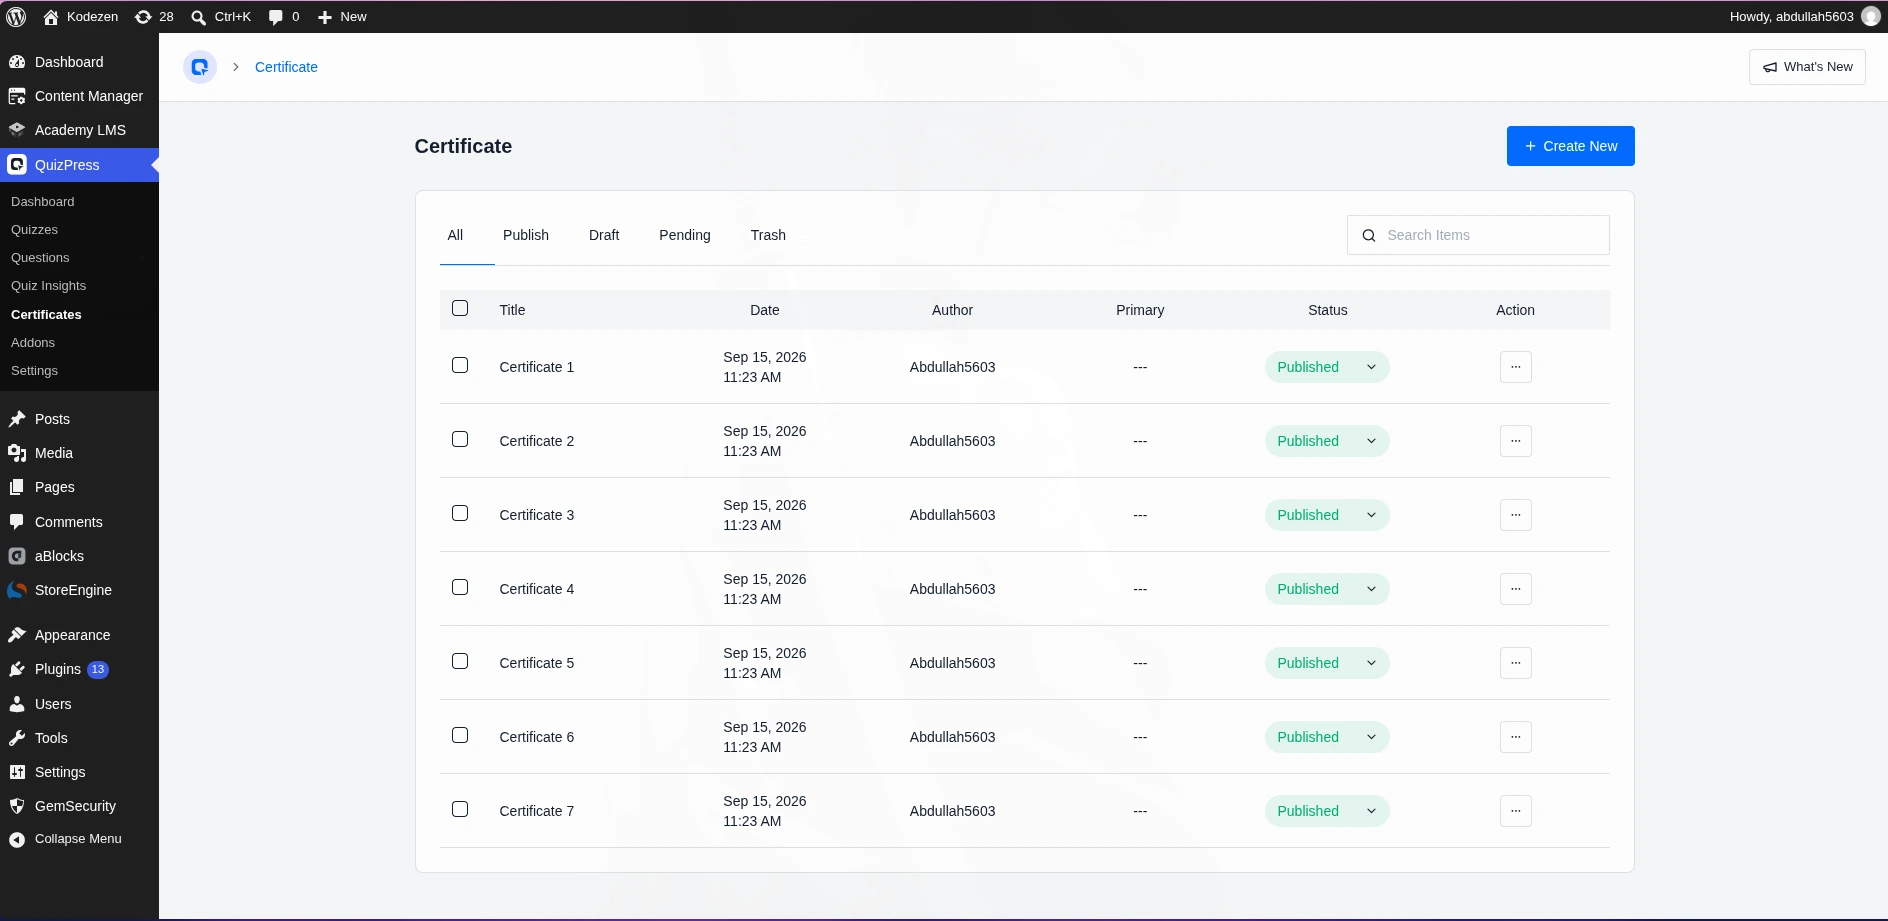Select the Certificate 6 checkbox
Screen dimensions: 1888x921
pyautogui.click(x=460, y=735)
